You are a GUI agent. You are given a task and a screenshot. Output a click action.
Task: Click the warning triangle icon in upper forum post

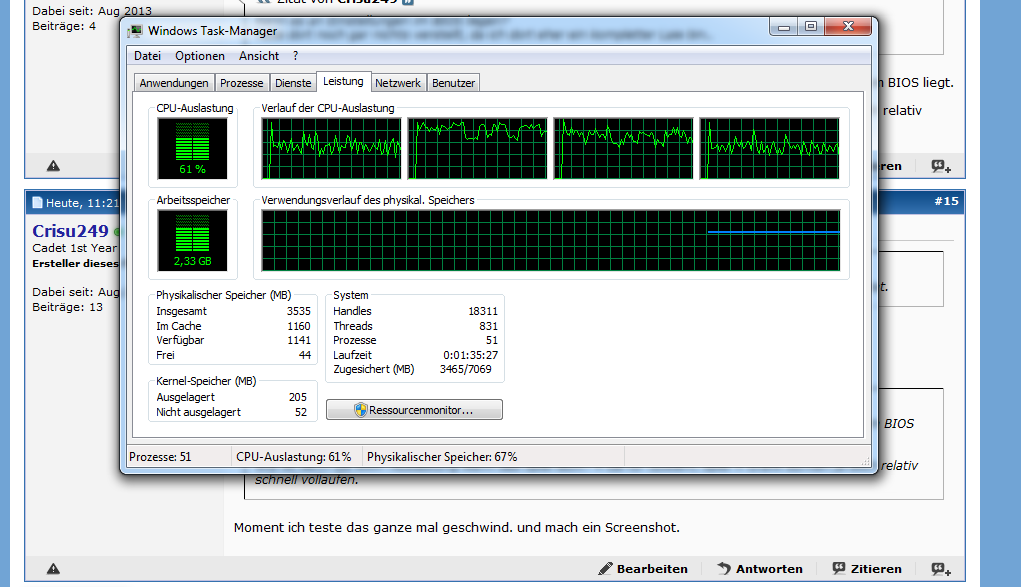pyautogui.click(x=53, y=166)
